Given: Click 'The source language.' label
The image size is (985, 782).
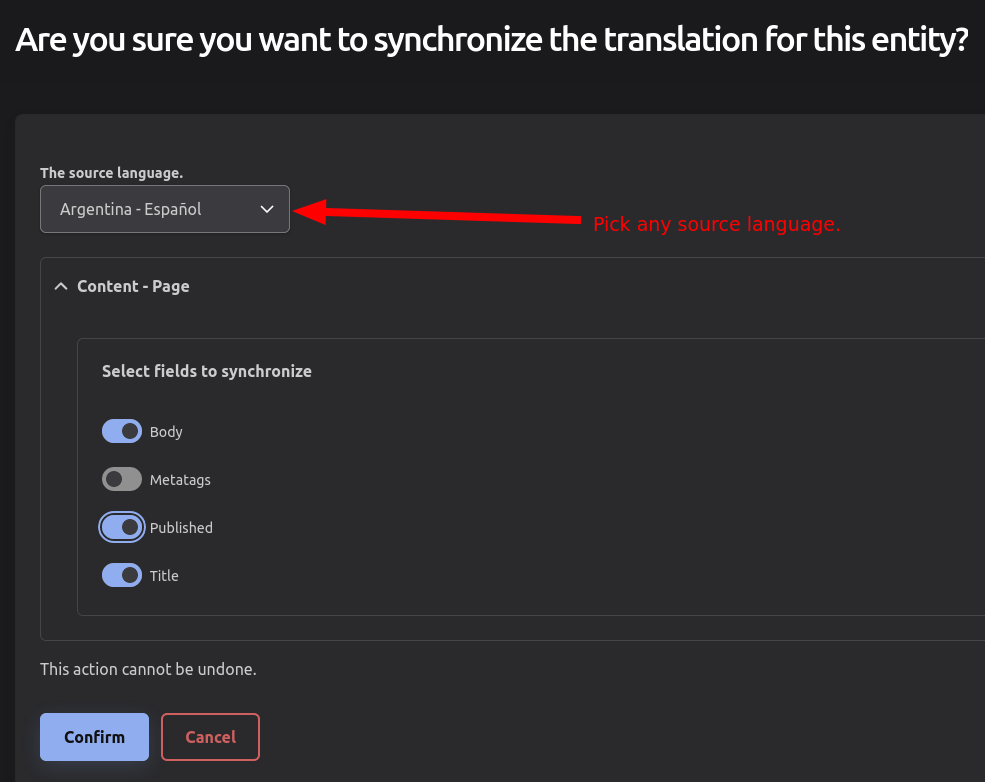Looking at the screenshot, I should tap(112, 173).
